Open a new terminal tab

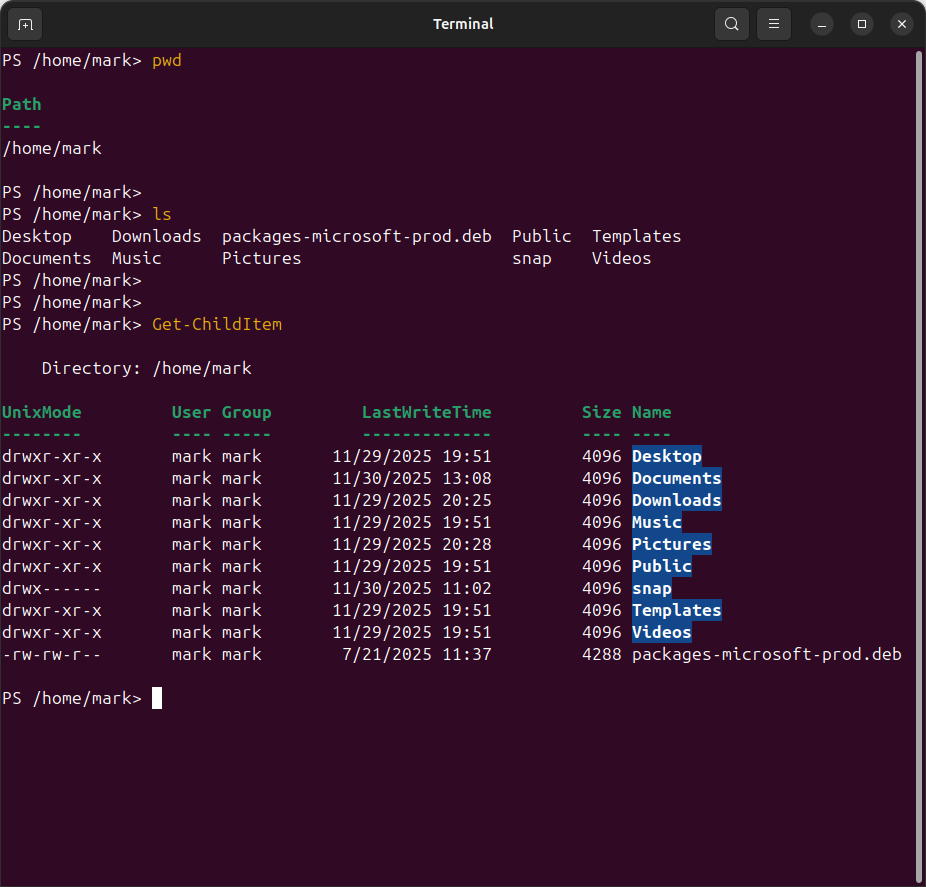coord(24,23)
